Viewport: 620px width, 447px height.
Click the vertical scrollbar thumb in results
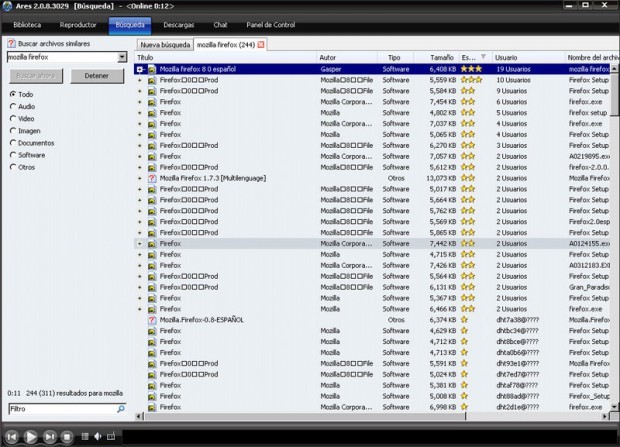pos(614,93)
